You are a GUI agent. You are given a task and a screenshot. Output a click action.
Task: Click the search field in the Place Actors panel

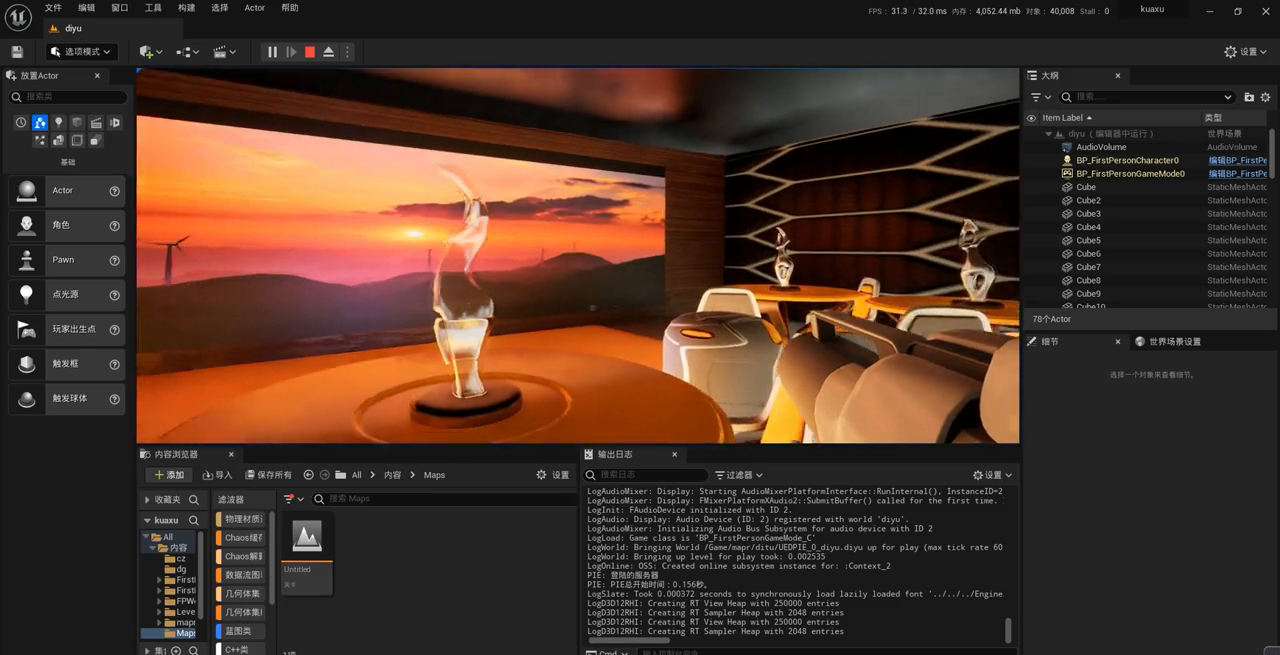(68, 97)
